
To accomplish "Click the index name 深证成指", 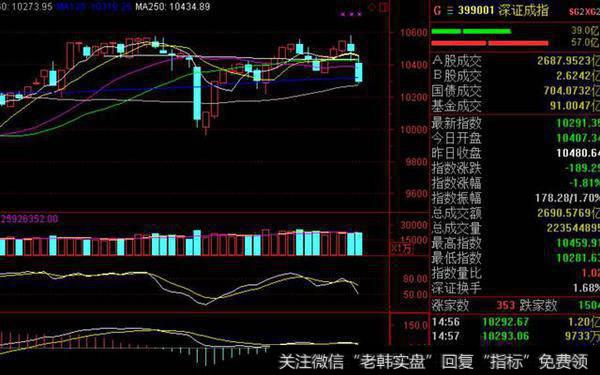I will pos(523,10).
